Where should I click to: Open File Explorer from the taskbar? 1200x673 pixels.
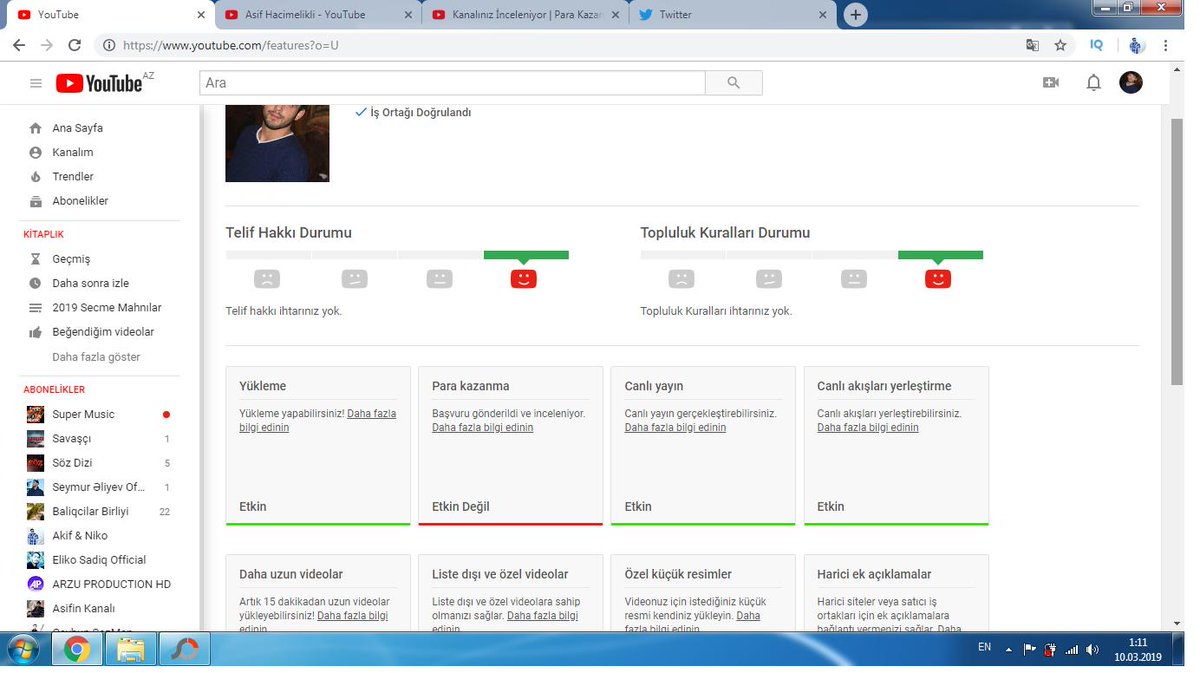(x=130, y=651)
